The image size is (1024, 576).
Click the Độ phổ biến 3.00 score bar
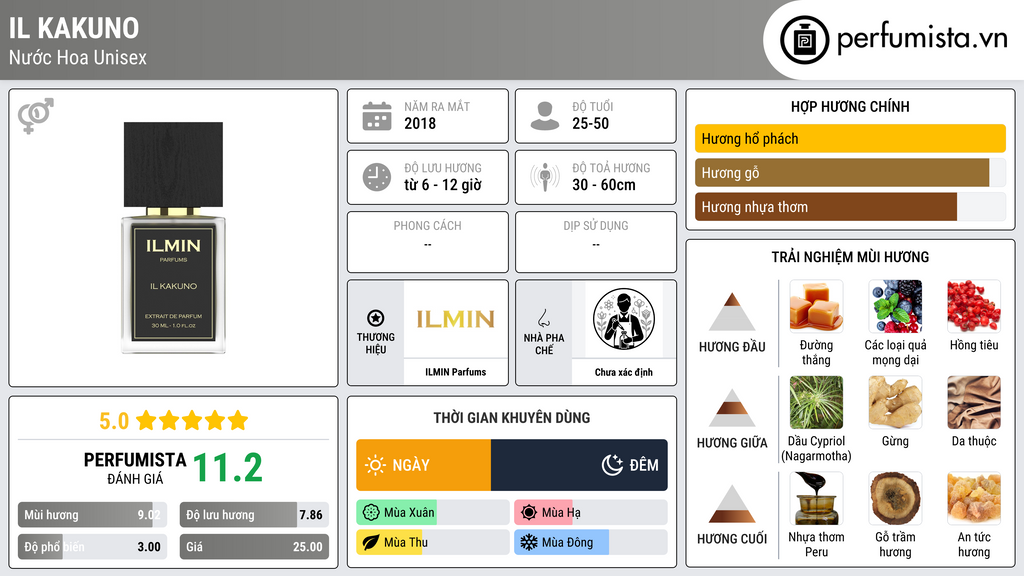[x=92, y=547]
